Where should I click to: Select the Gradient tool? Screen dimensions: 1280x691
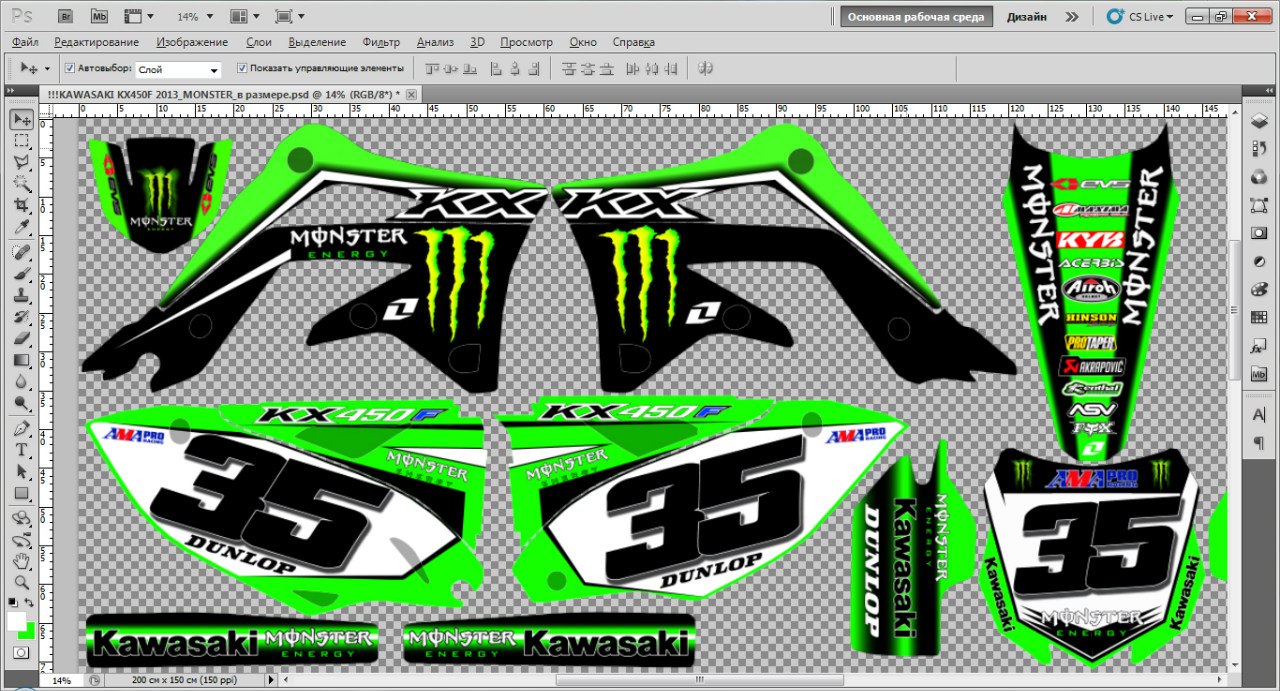pos(21,360)
